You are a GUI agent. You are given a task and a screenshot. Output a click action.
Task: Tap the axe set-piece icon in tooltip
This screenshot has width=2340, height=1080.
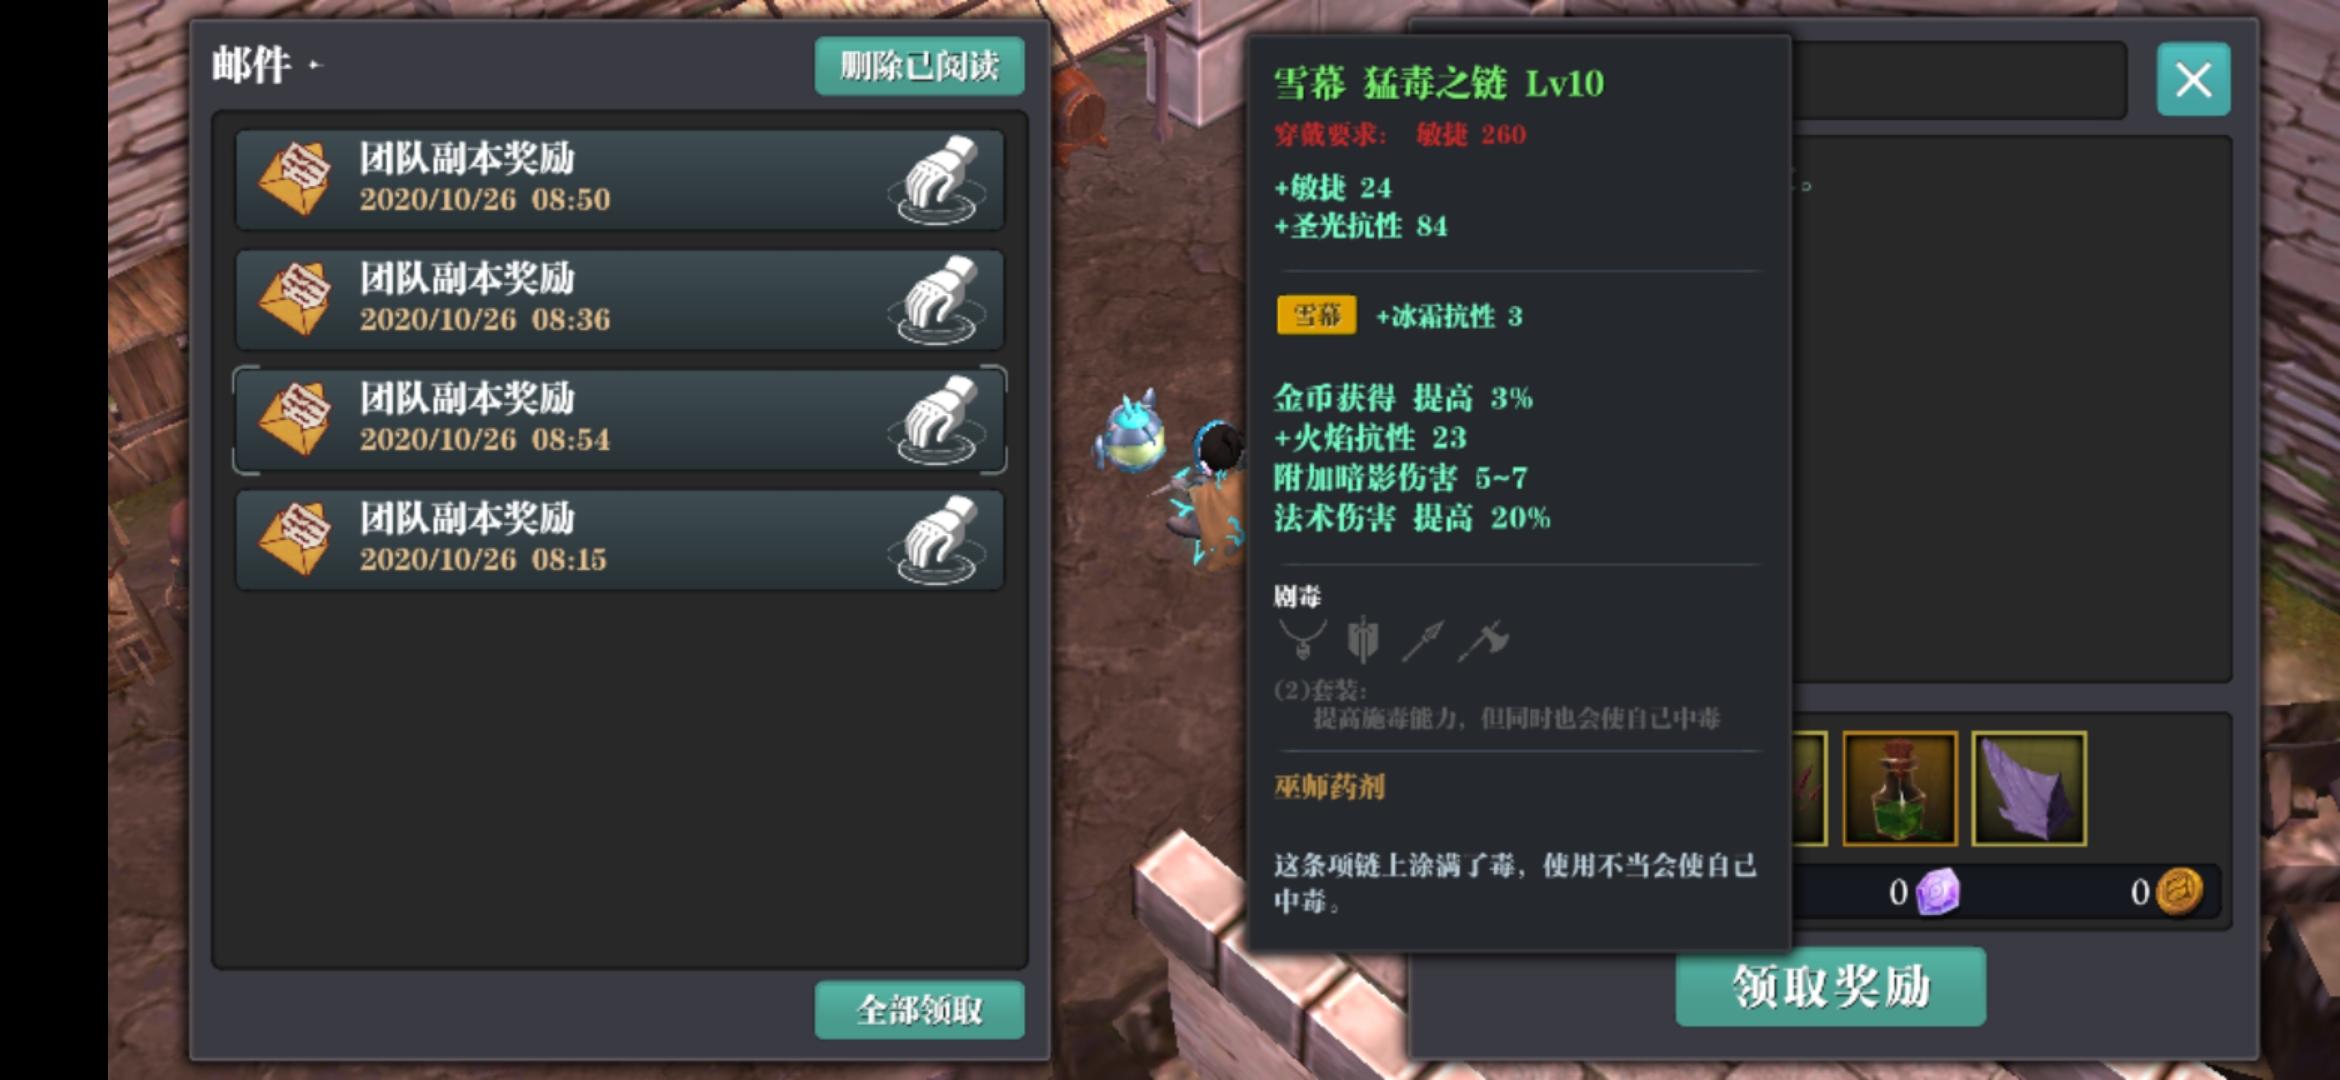tap(1484, 641)
